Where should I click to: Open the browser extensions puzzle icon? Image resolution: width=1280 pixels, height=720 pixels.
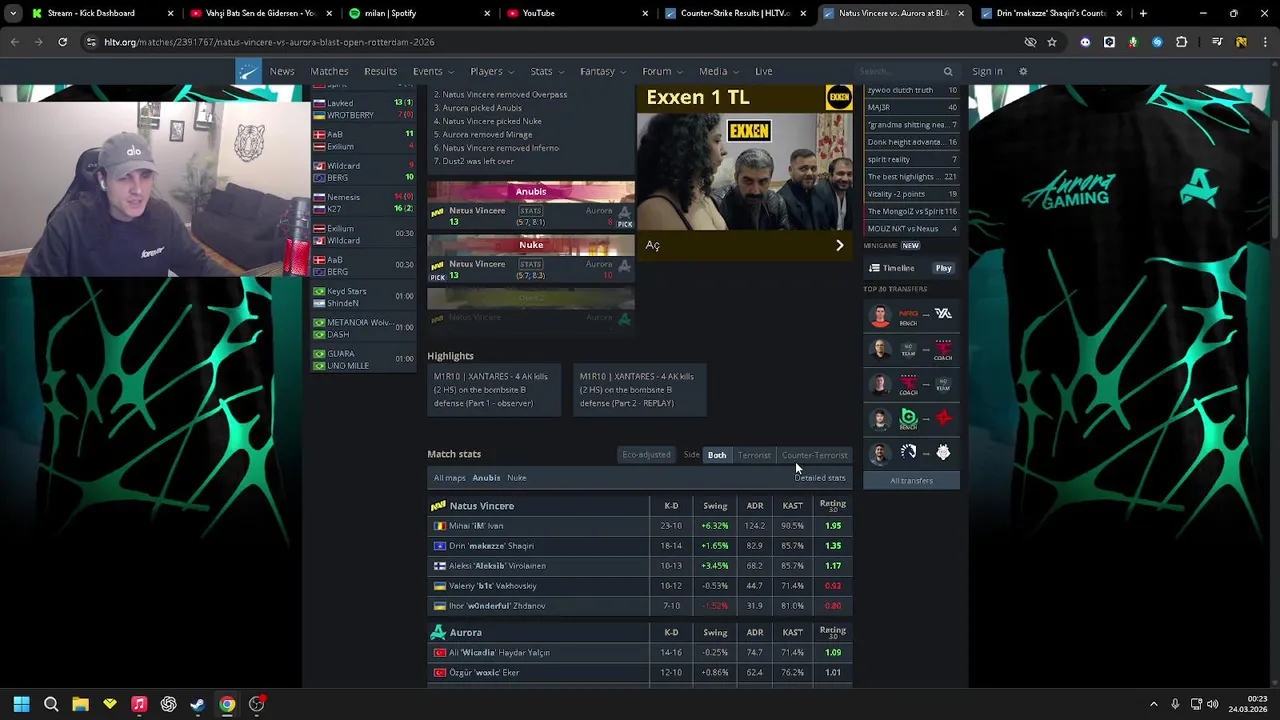pos(1181,42)
